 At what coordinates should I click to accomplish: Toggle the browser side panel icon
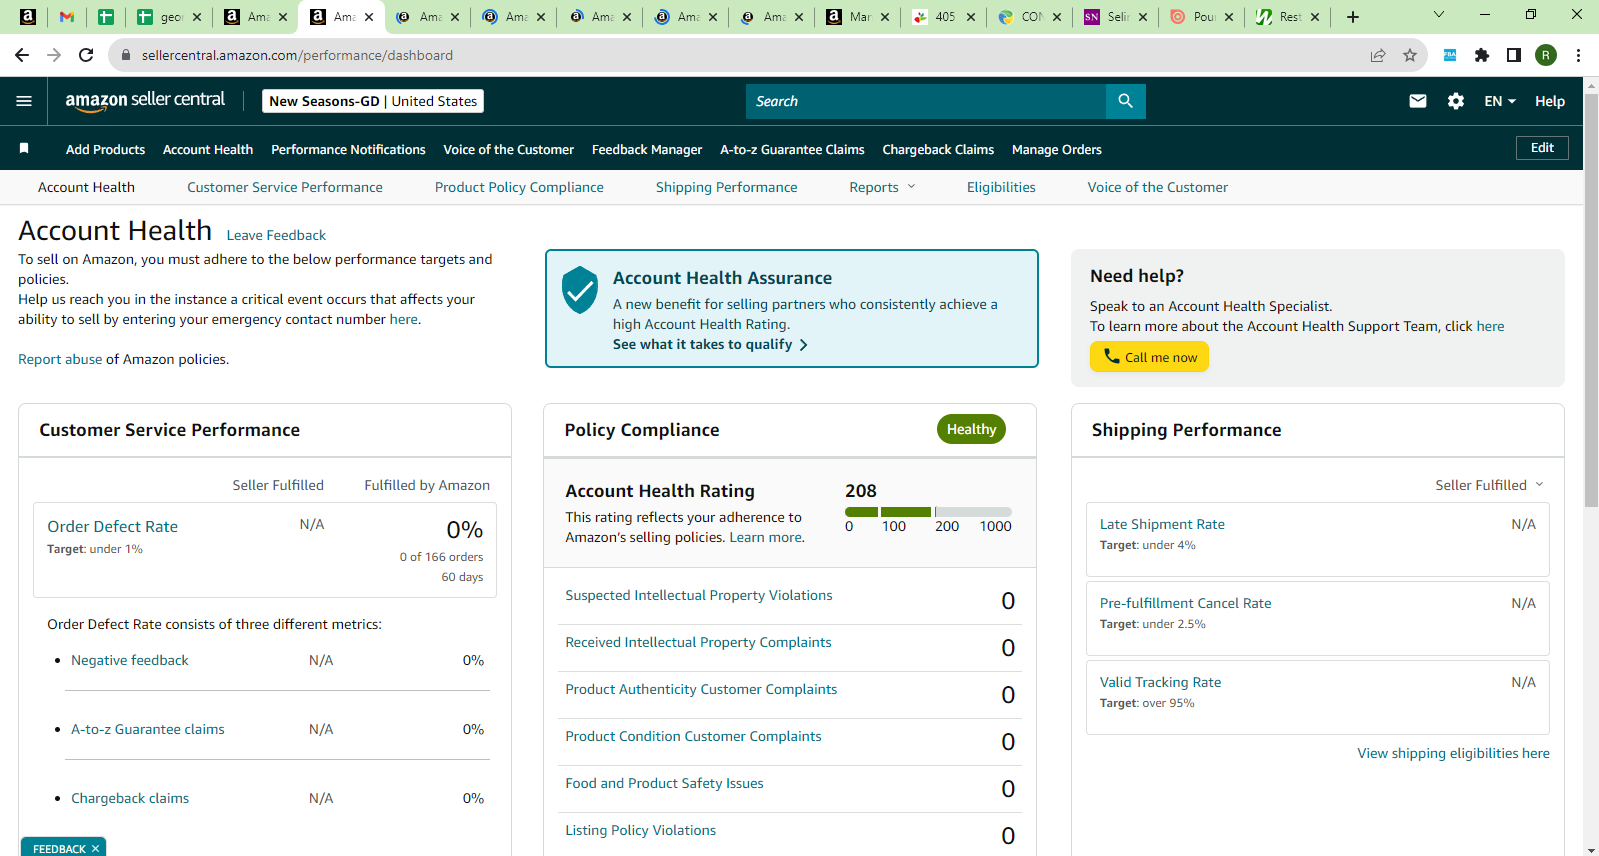(x=1514, y=55)
